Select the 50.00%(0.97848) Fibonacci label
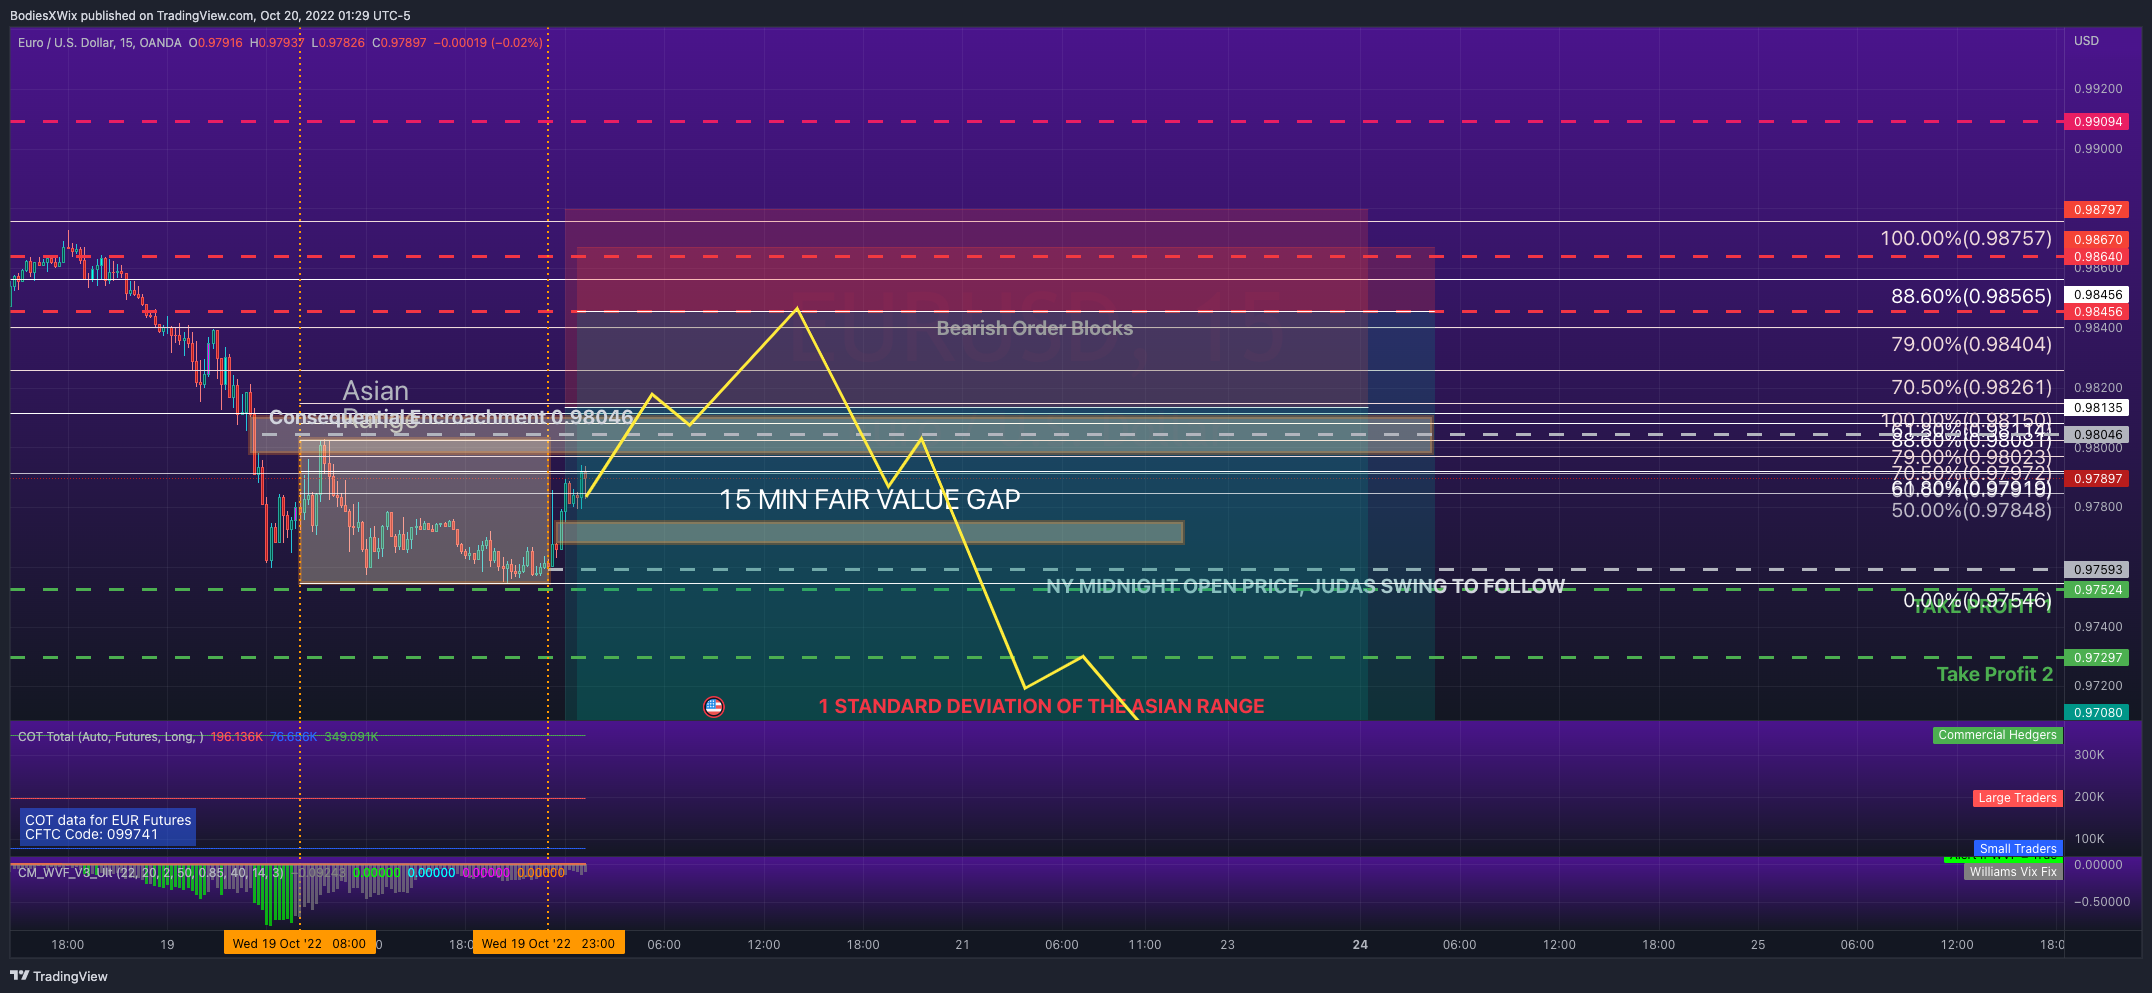Image resolution: width=2152 pixels, height=993 pixels. (1971, 510)
